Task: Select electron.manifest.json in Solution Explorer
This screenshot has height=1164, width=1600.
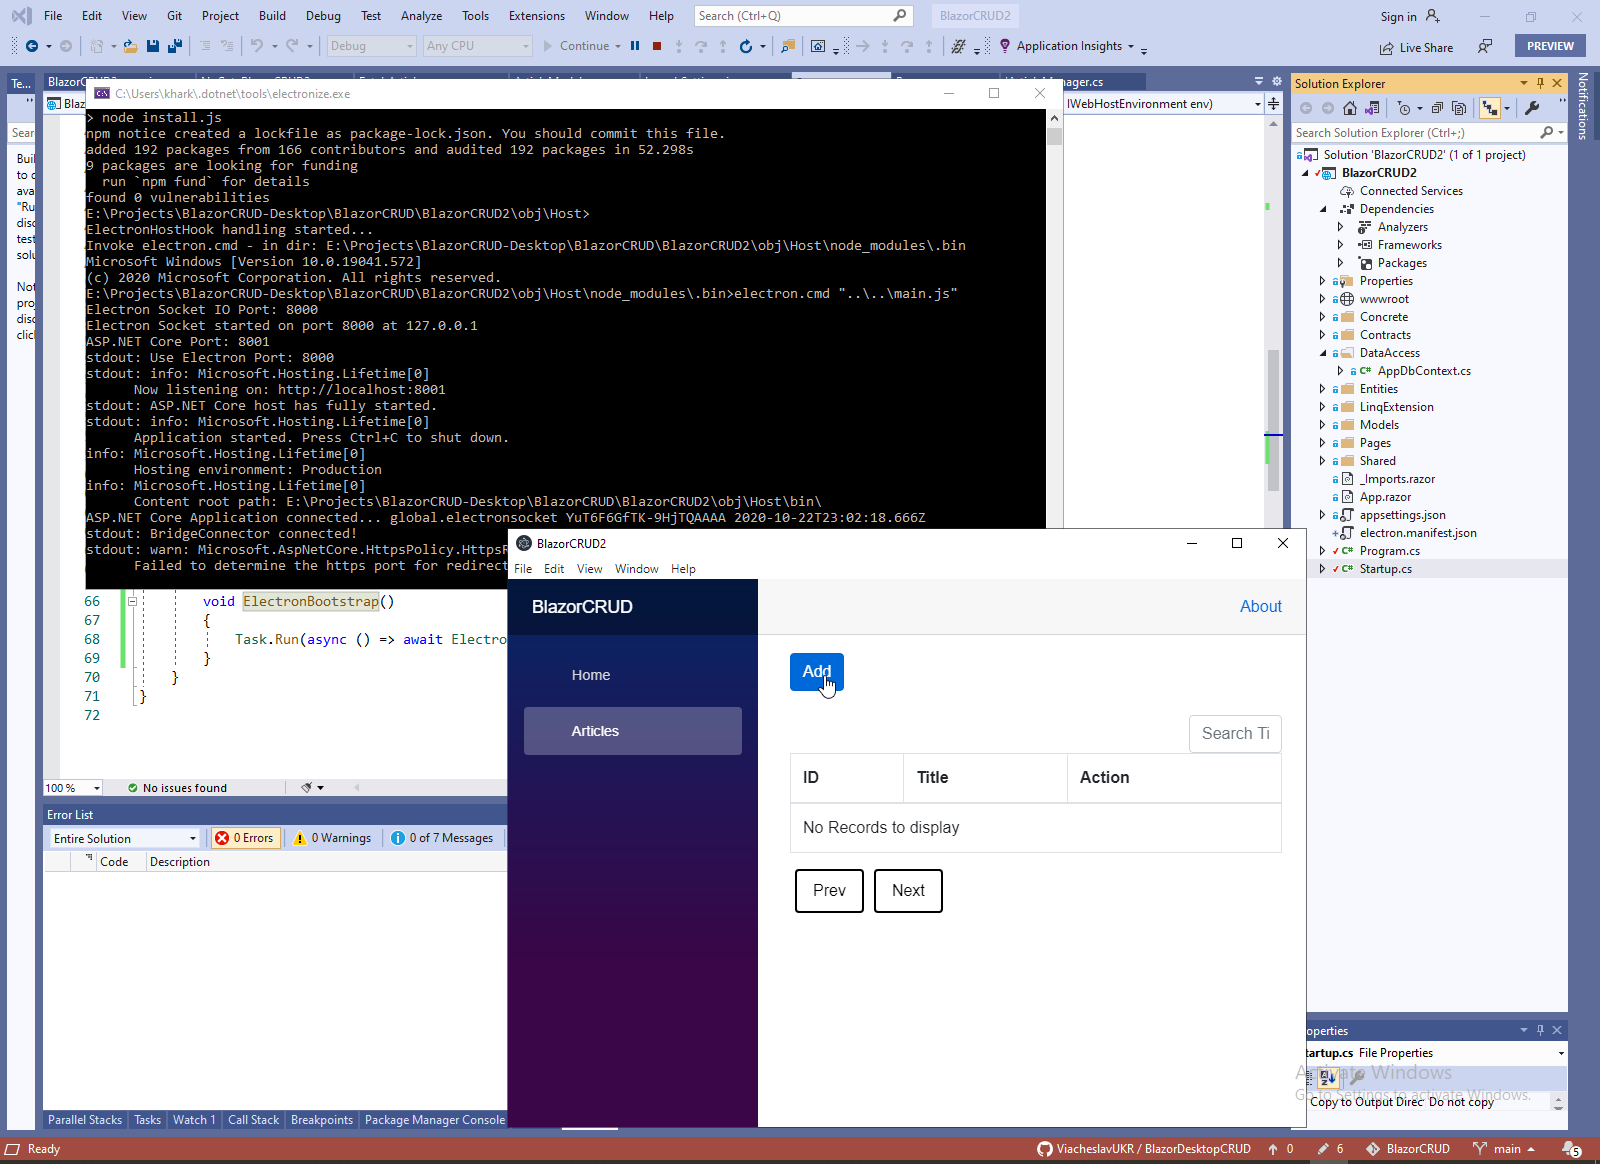Action: click(1418, 533)
